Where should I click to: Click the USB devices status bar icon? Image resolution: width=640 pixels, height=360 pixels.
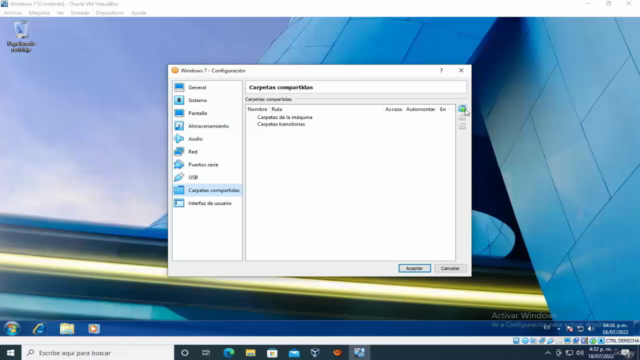point(551,340)
